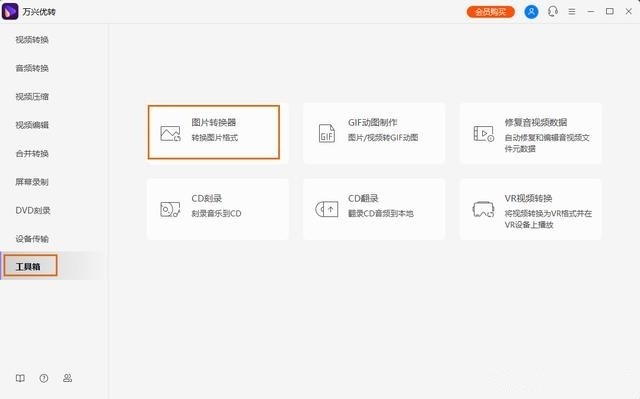Open the help question mark icon
Screen dimensions: 640x399
(x=44, y=378)
